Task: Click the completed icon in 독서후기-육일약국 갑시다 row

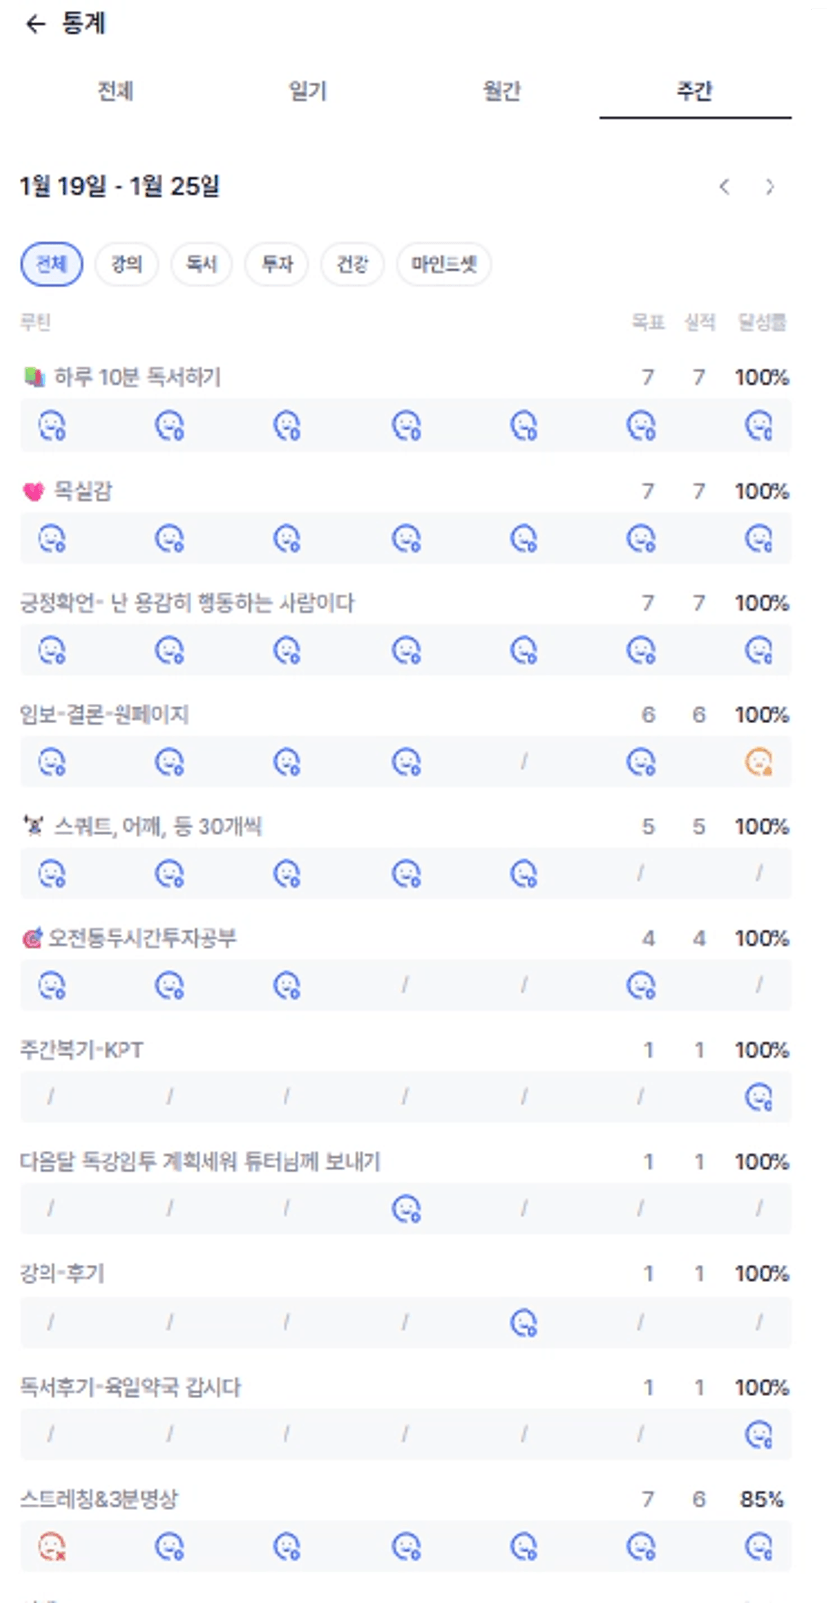Action: (759, 1436)
